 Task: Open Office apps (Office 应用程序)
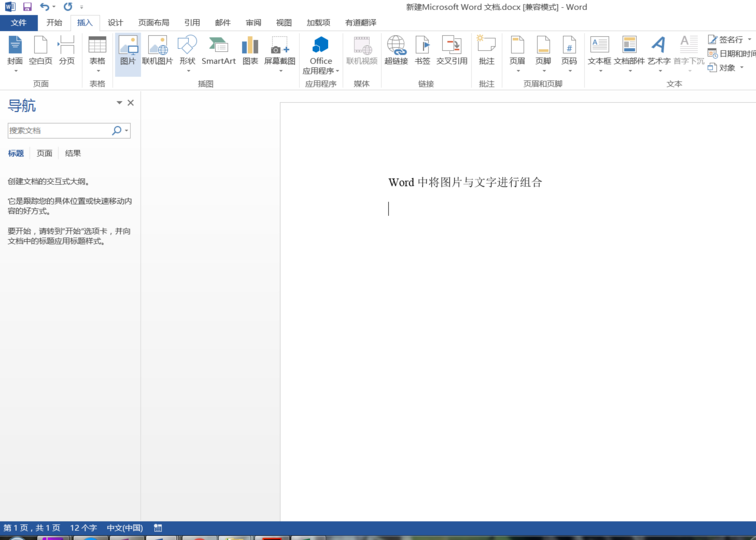pyautogui.click(x=321, y=55)
